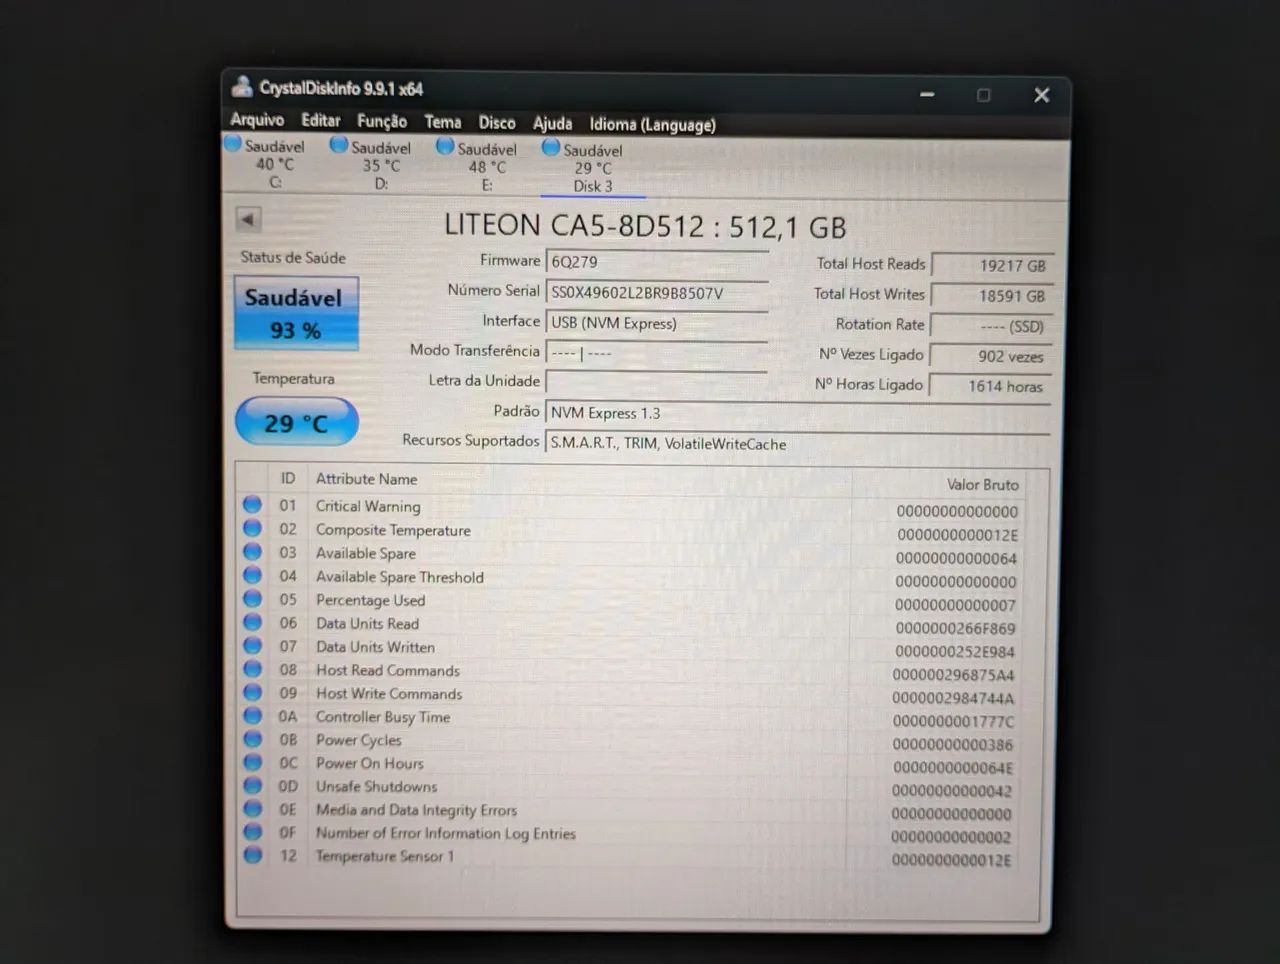Click the status orb for Host Read Commands
1280x964 pixels.
[252, 669]
